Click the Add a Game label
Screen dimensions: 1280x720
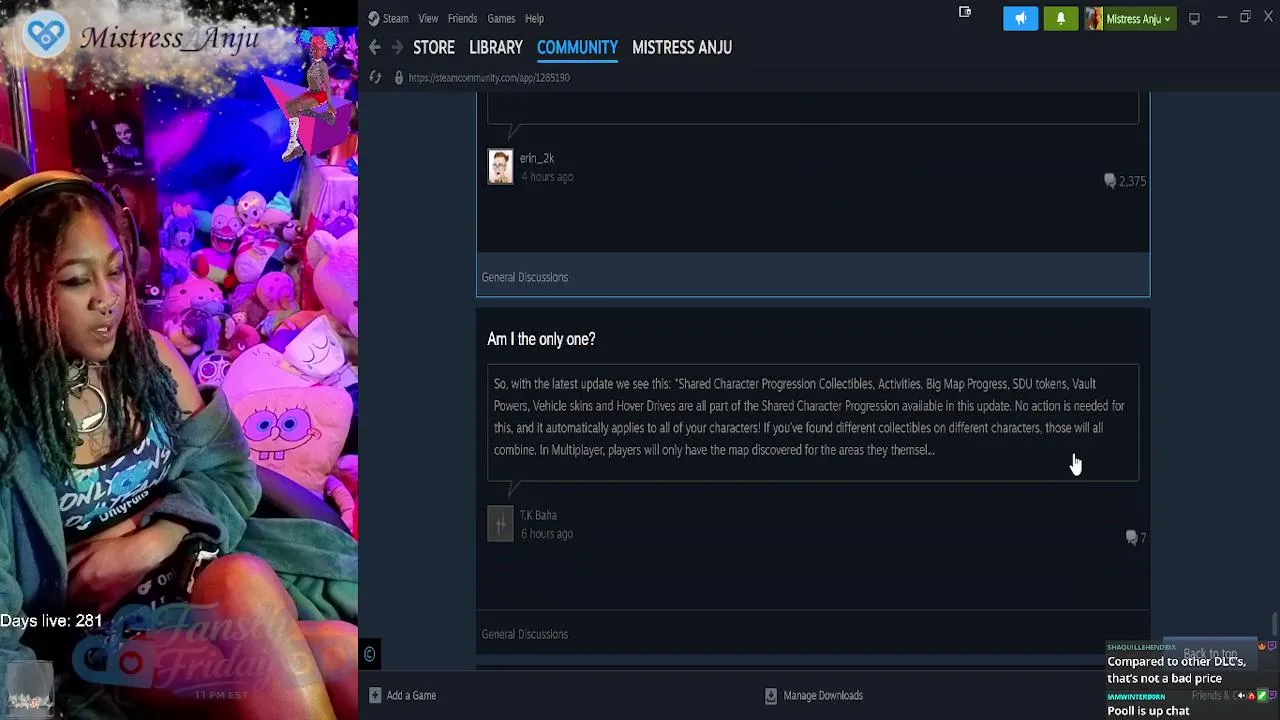[x=411, y=695]
